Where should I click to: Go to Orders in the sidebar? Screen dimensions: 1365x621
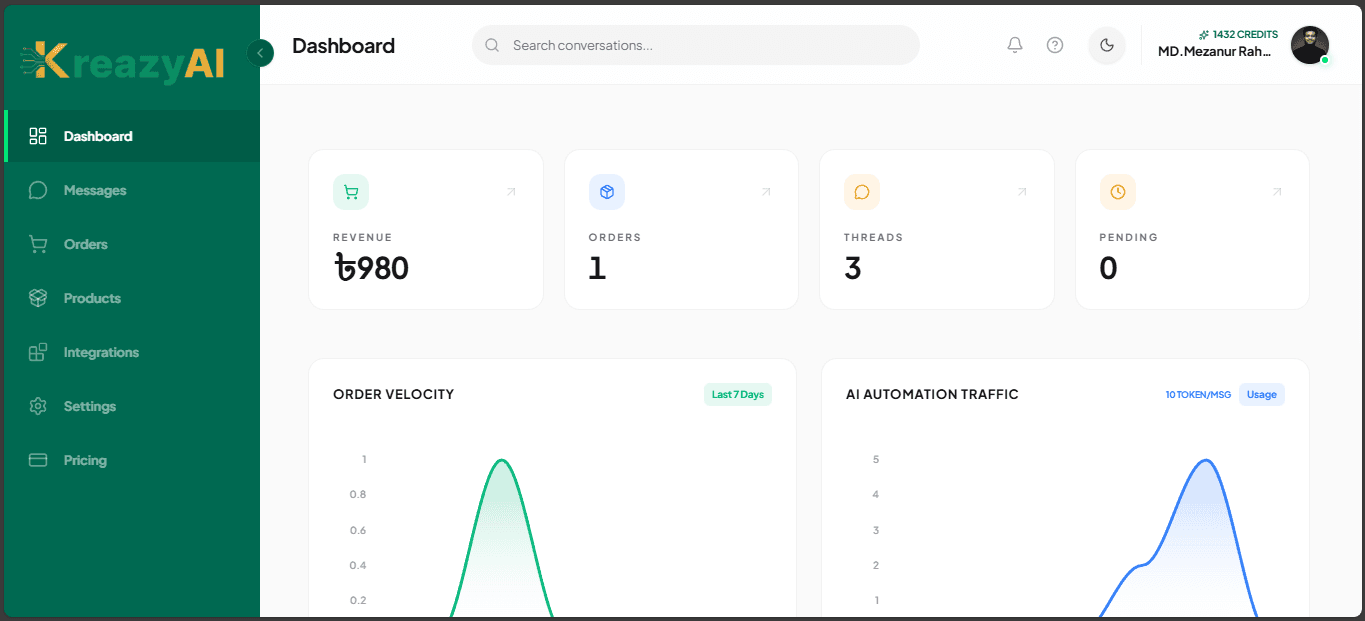[x=132, y=244]
